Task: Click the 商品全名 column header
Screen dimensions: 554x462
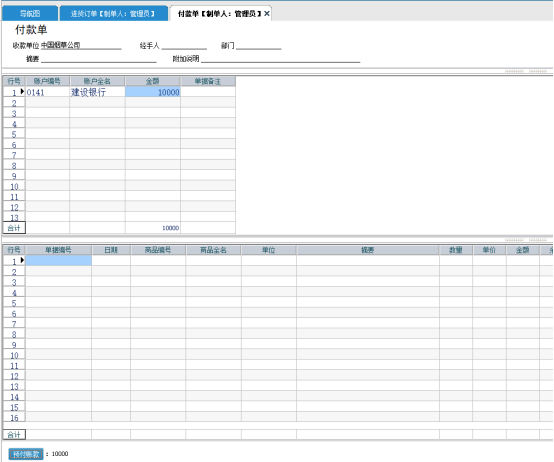Action: (x=213, y=250)
